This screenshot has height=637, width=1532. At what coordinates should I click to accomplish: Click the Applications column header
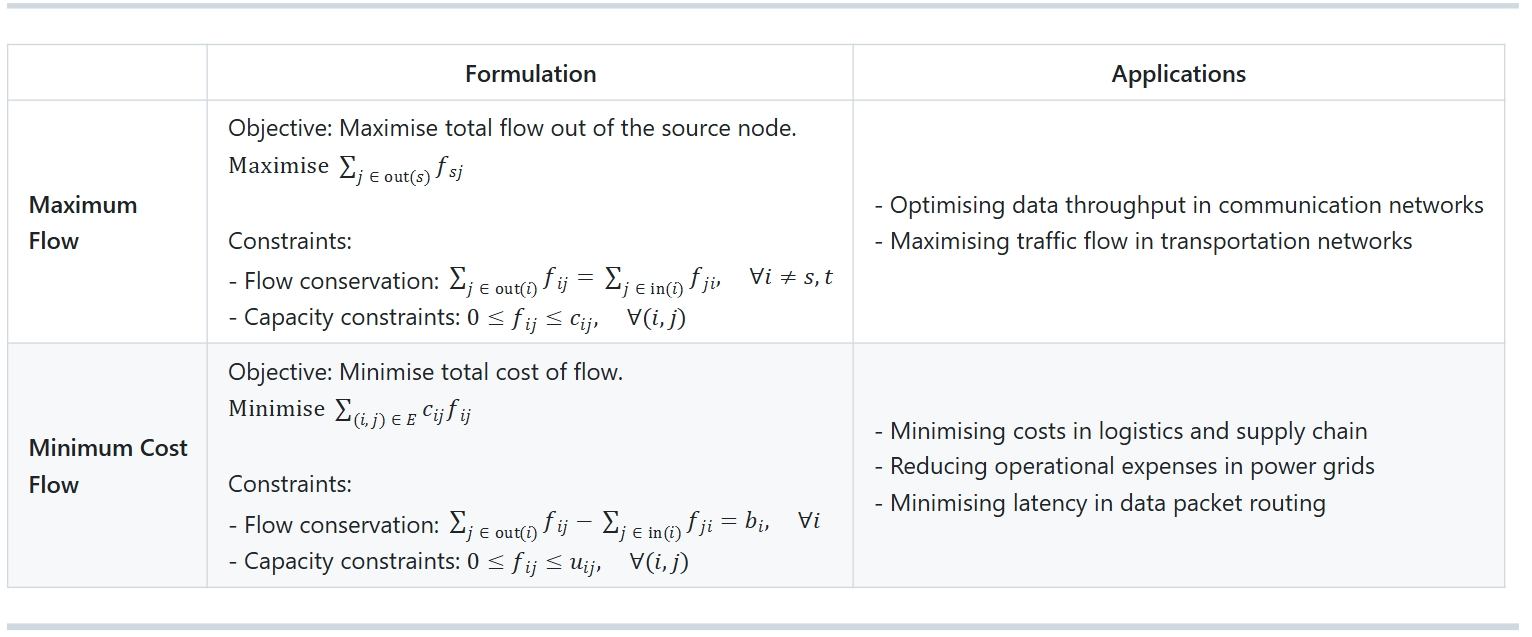click(x=1178, y=74)
